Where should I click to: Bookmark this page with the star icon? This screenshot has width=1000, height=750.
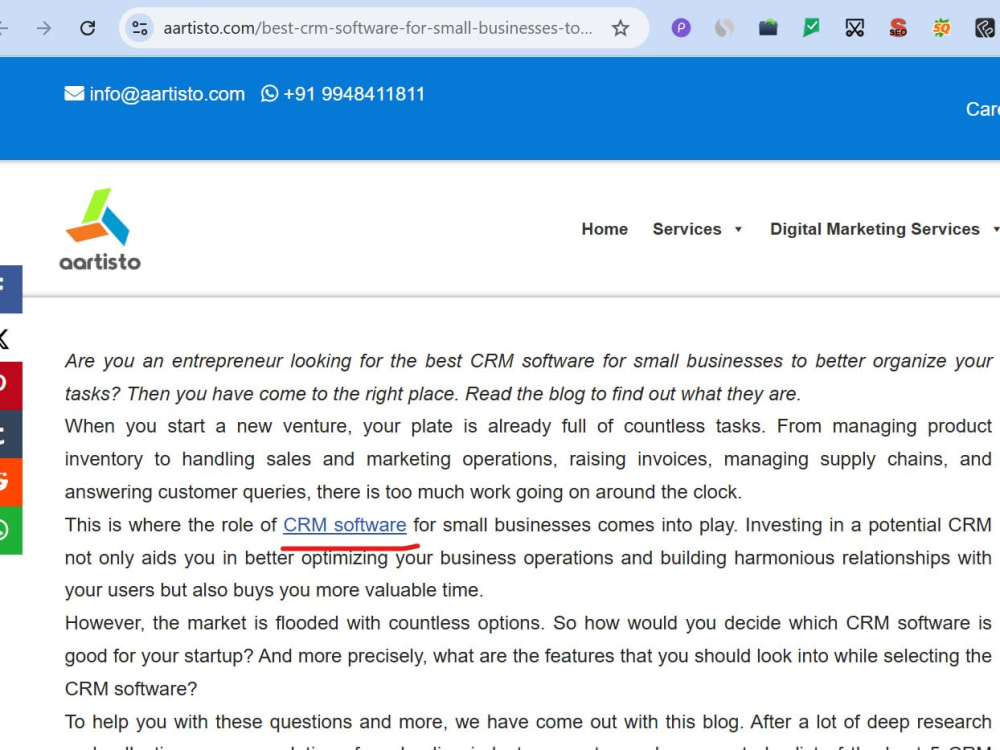620,28
